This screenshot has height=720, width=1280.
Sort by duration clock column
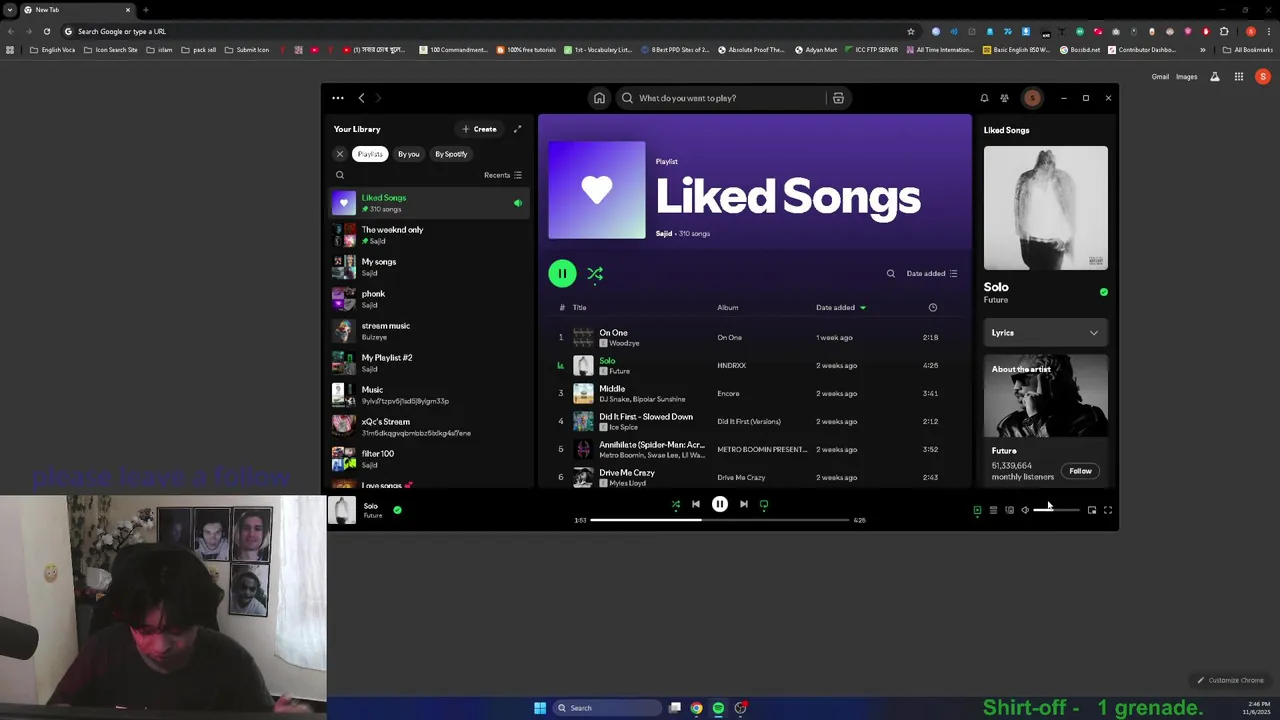[933, 307]
